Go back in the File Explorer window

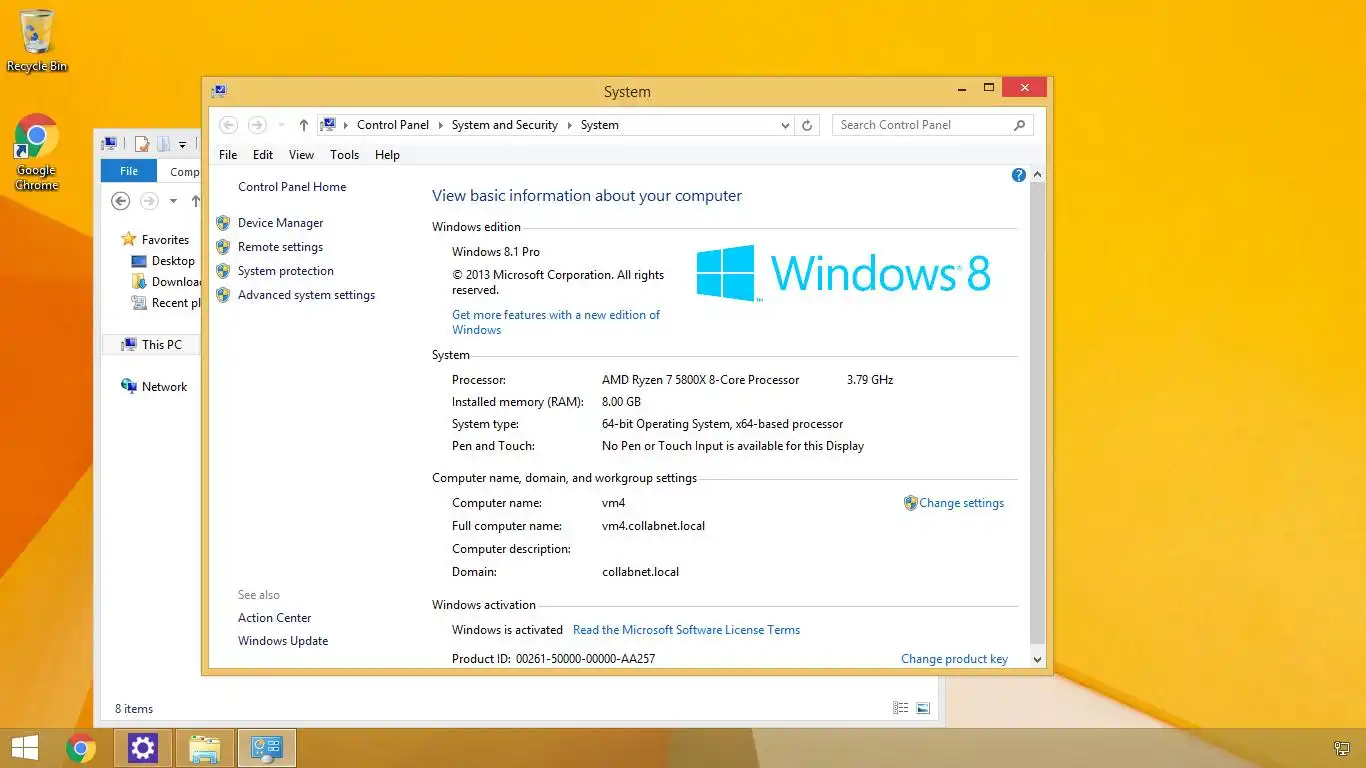[121, 201]
